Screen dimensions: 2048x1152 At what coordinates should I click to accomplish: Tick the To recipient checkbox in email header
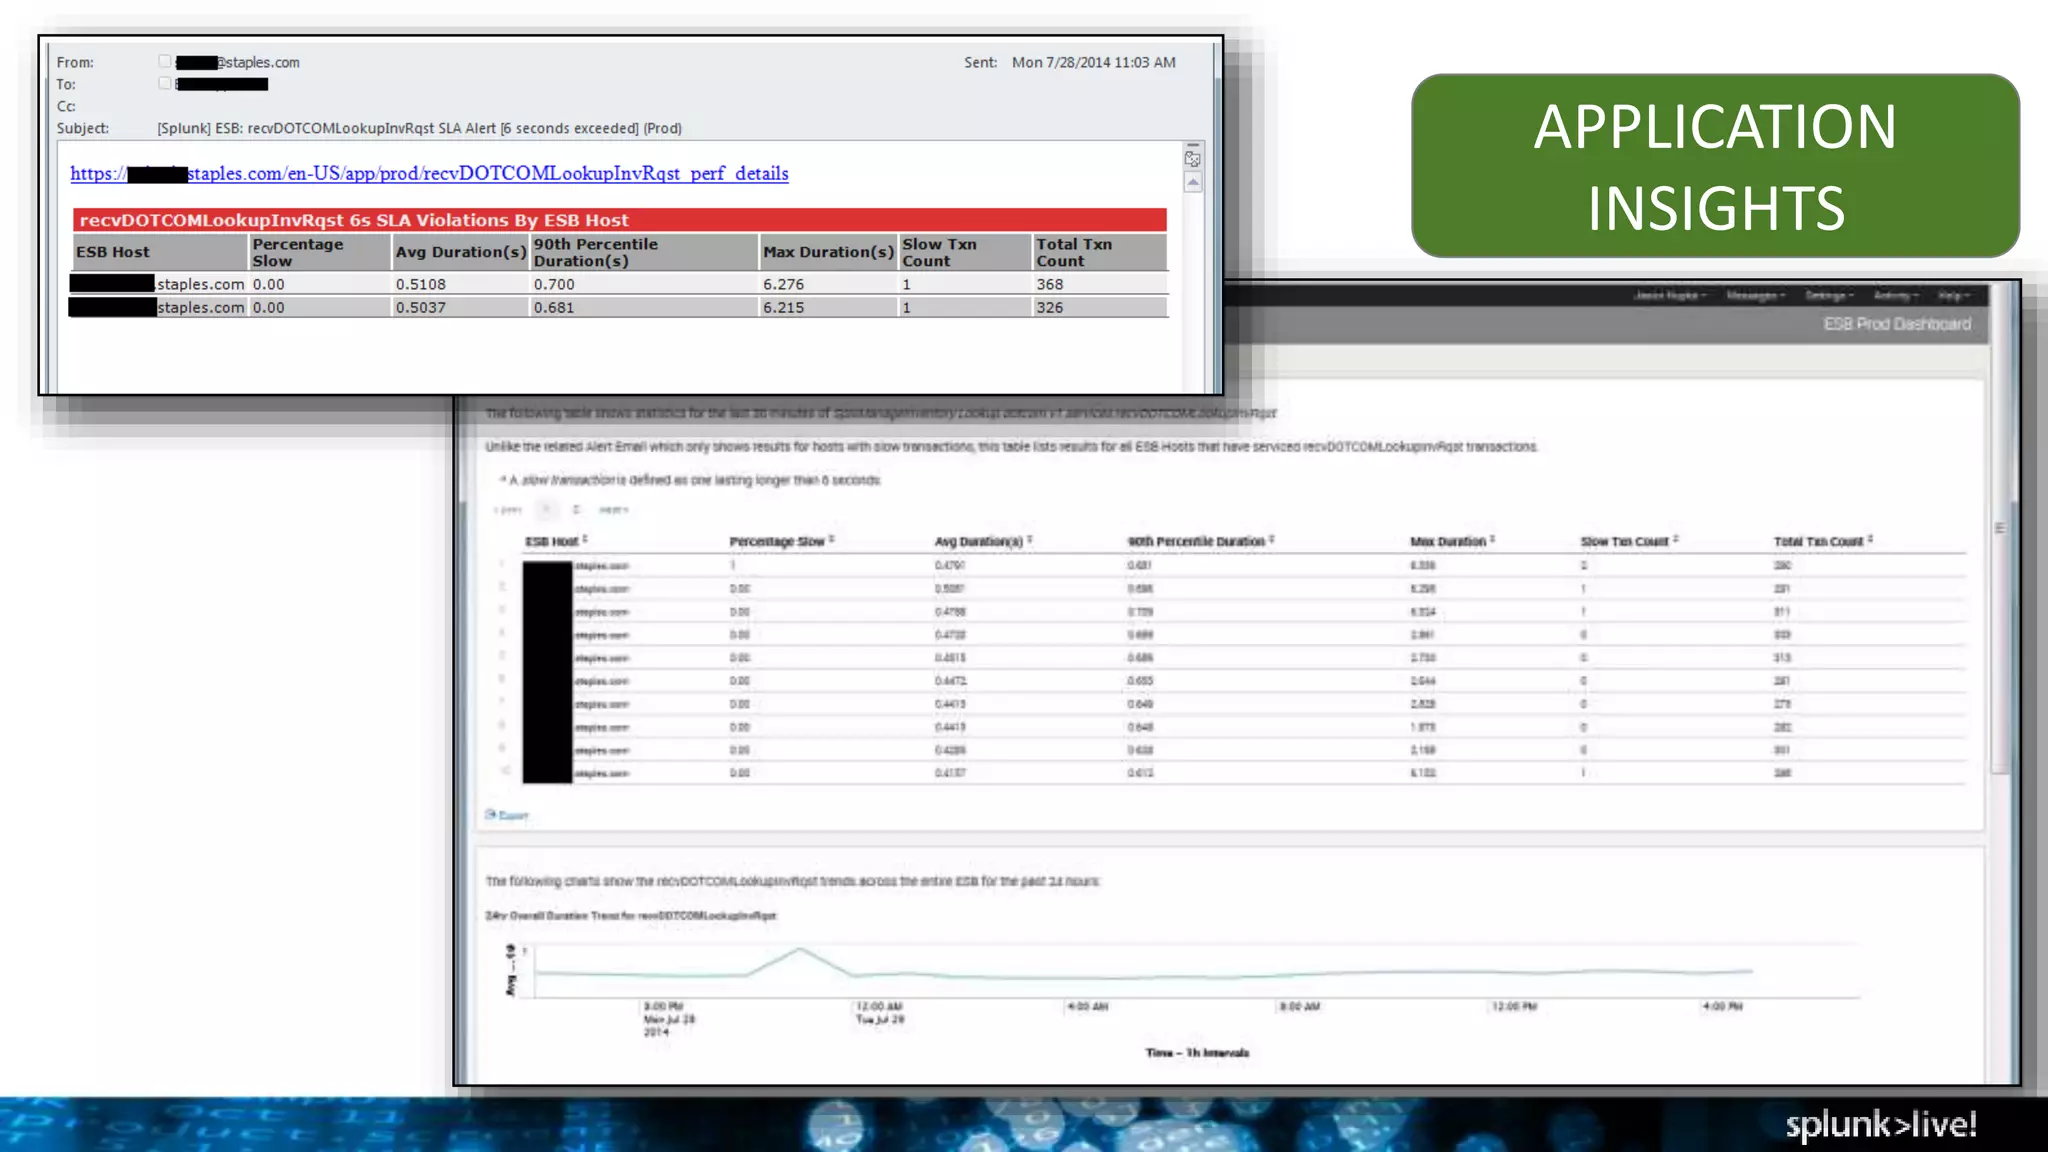(x=165, y=83)
